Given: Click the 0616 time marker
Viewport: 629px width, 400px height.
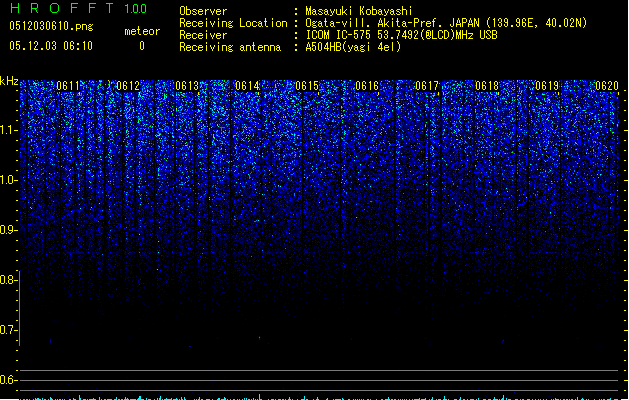Looking at the screenshot, I should click(x=367, y=86).
